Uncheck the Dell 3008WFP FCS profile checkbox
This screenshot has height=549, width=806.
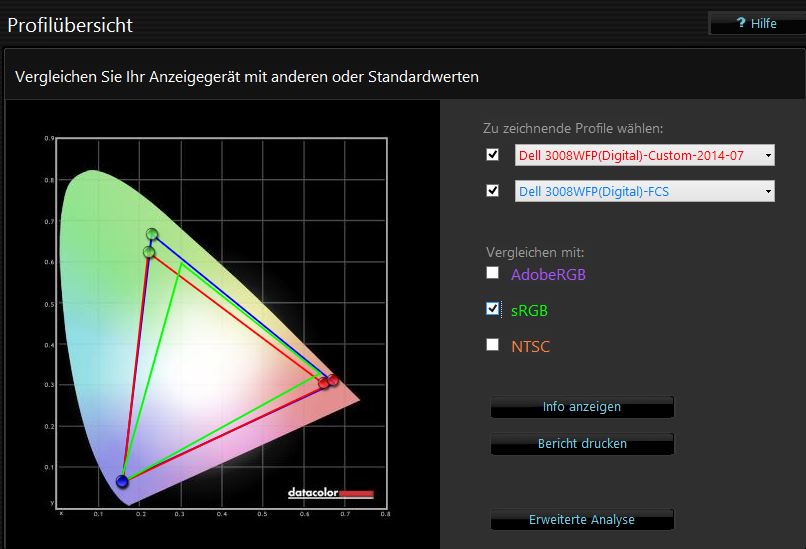tap(492, 190)
